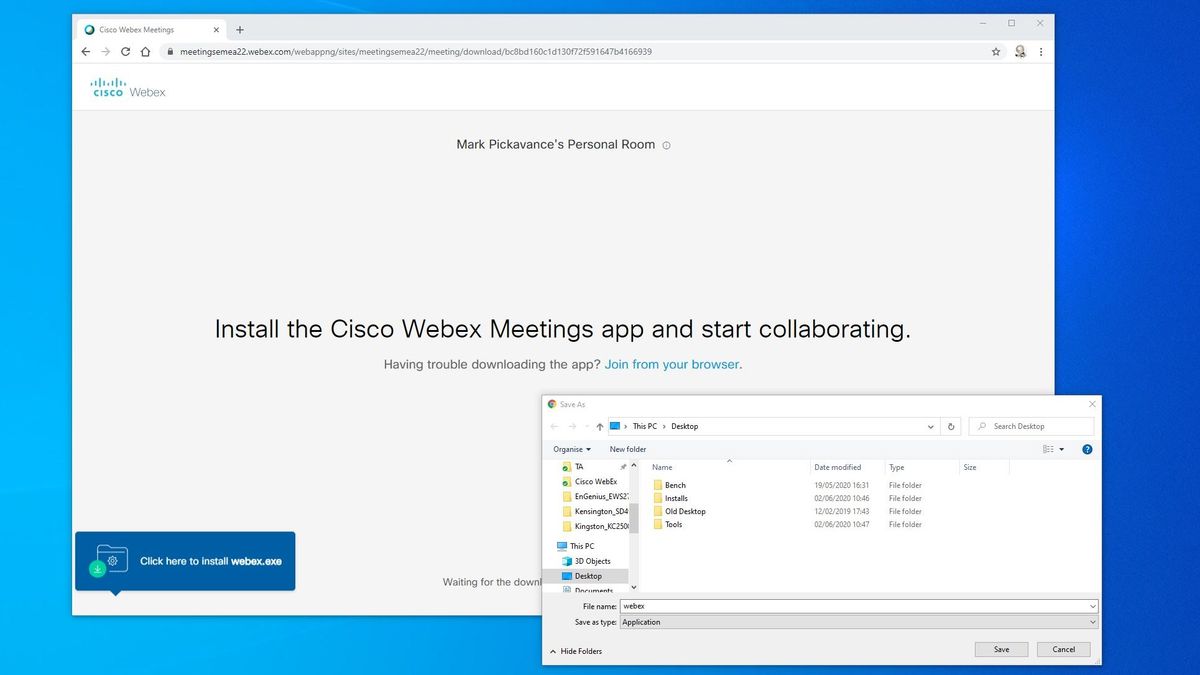
Task: Open a new browser tab
Action: [238, 29]
